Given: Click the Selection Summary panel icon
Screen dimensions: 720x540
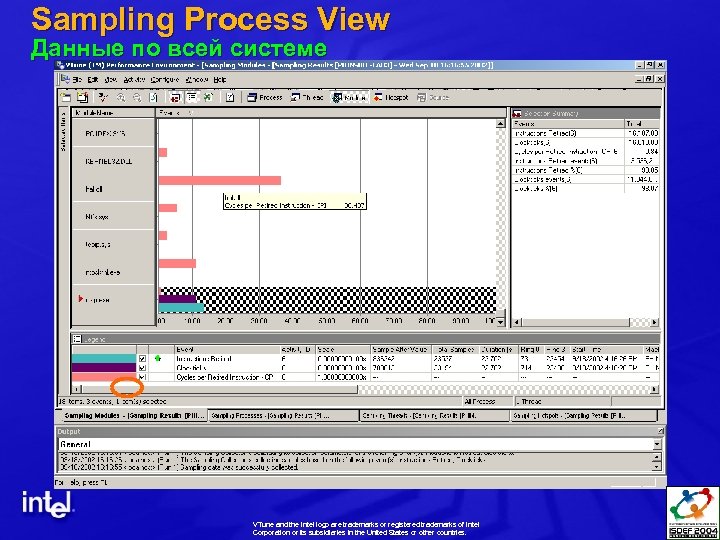Looking at the screenshot, I should coord(517,113).
